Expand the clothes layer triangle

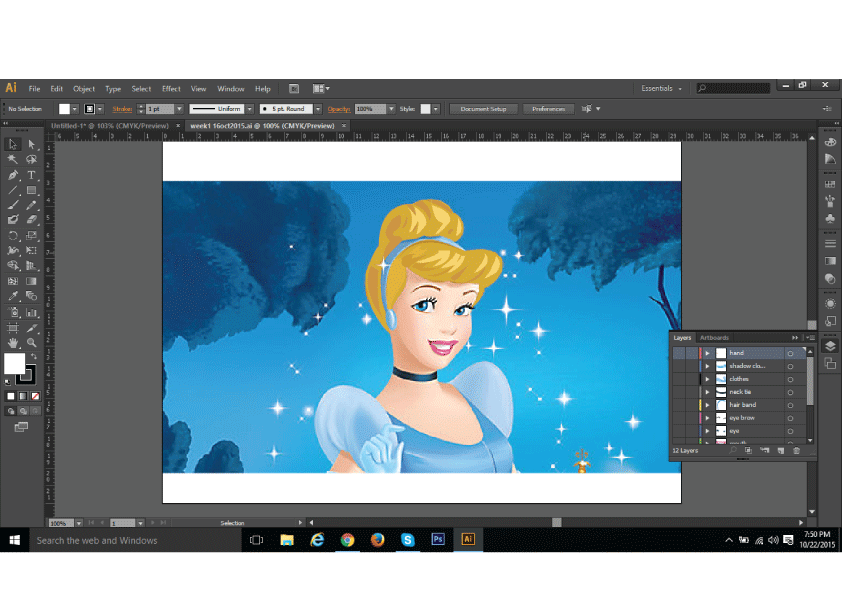(x=708, y=379)
